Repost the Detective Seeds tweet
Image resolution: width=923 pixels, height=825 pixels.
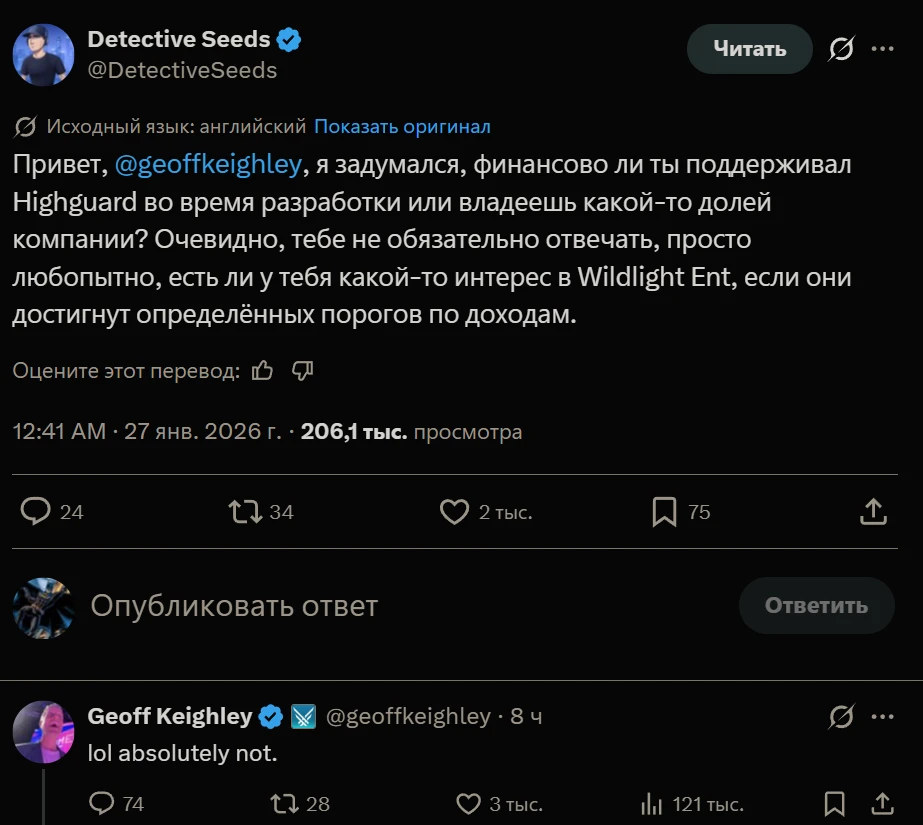pos(245,512)
